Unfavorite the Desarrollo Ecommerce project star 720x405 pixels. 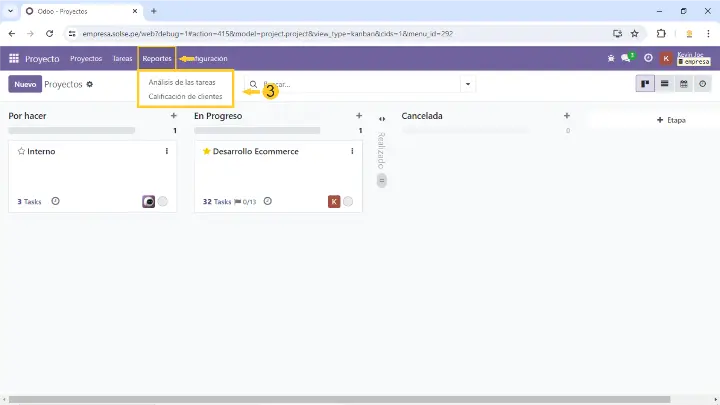pyautogui.click(x=207, y=152)
